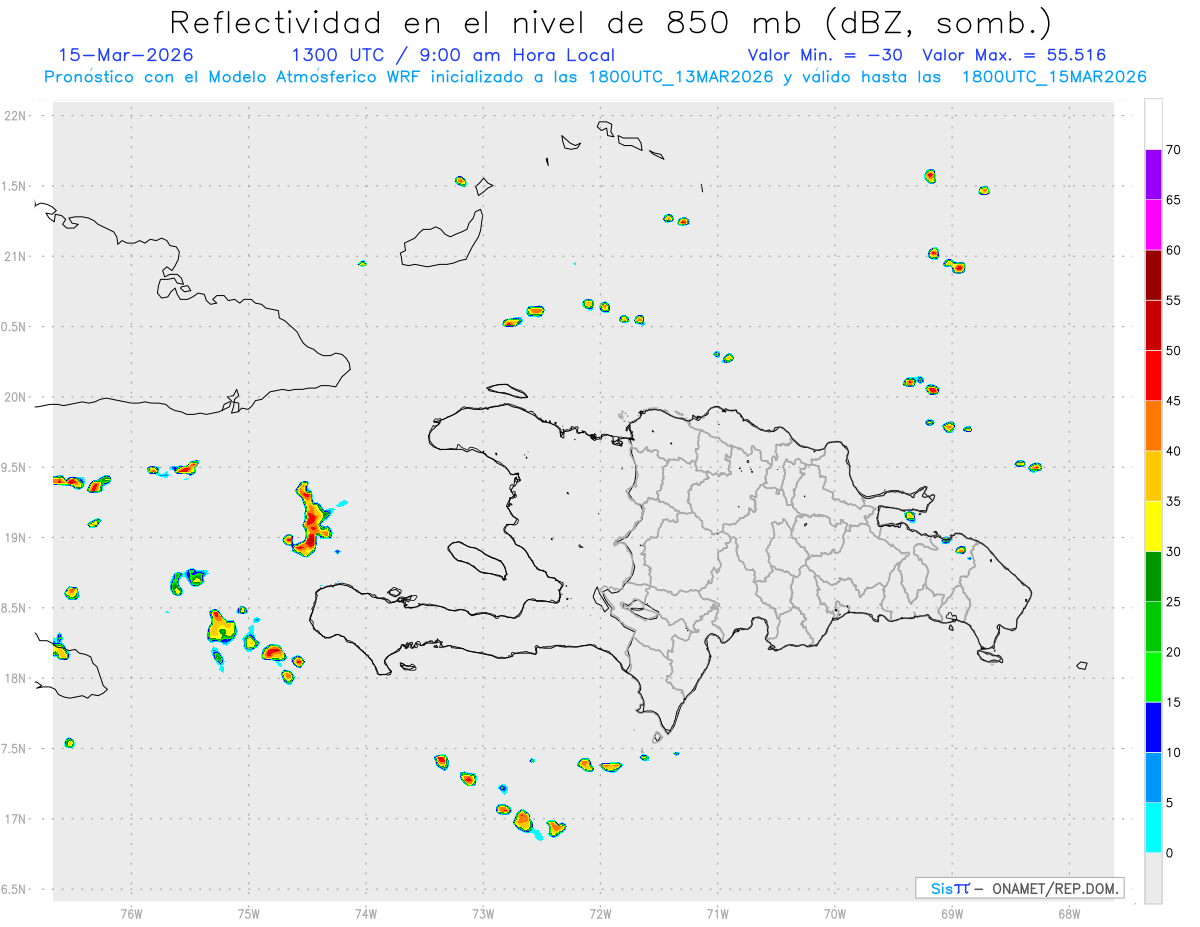Screen dimensions: 1200x927
Task: Click the '55' value on the color scale
Action: [1173, 300]
